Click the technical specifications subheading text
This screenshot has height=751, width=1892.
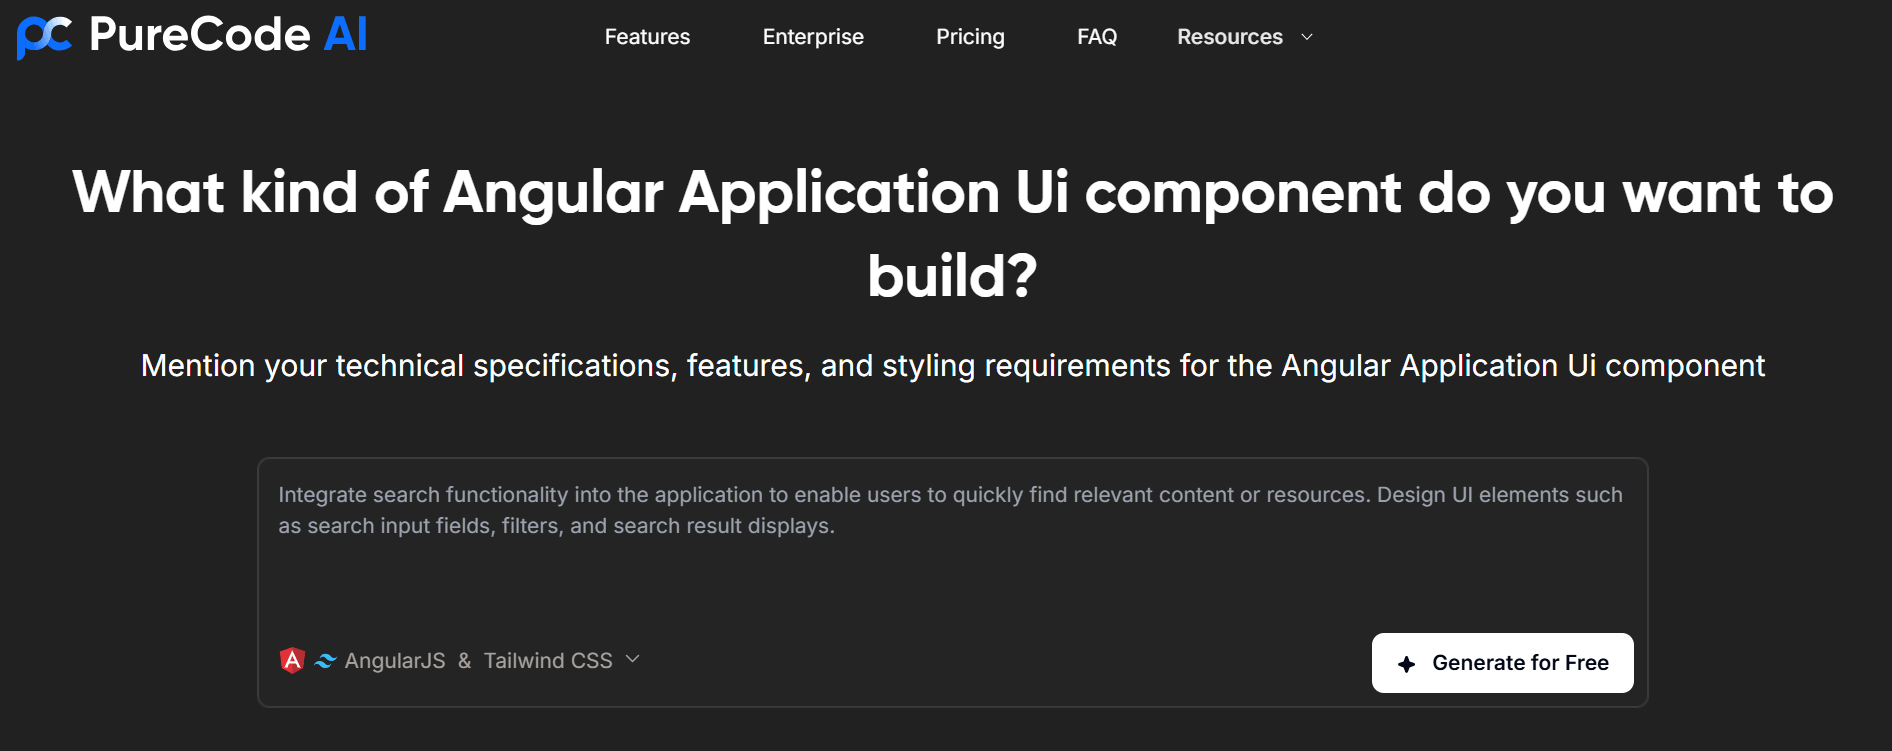tap(952, 366)
